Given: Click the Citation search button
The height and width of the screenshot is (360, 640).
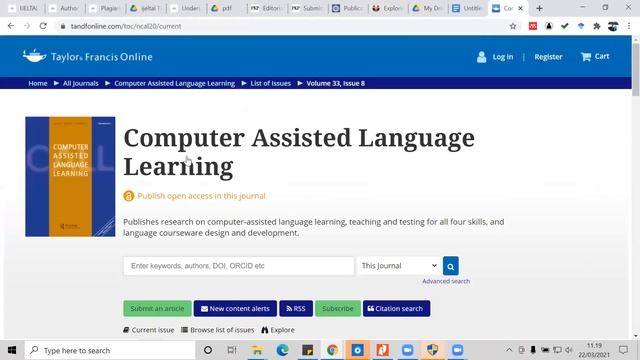Looking at the screenshot, I should coord(396,309).
